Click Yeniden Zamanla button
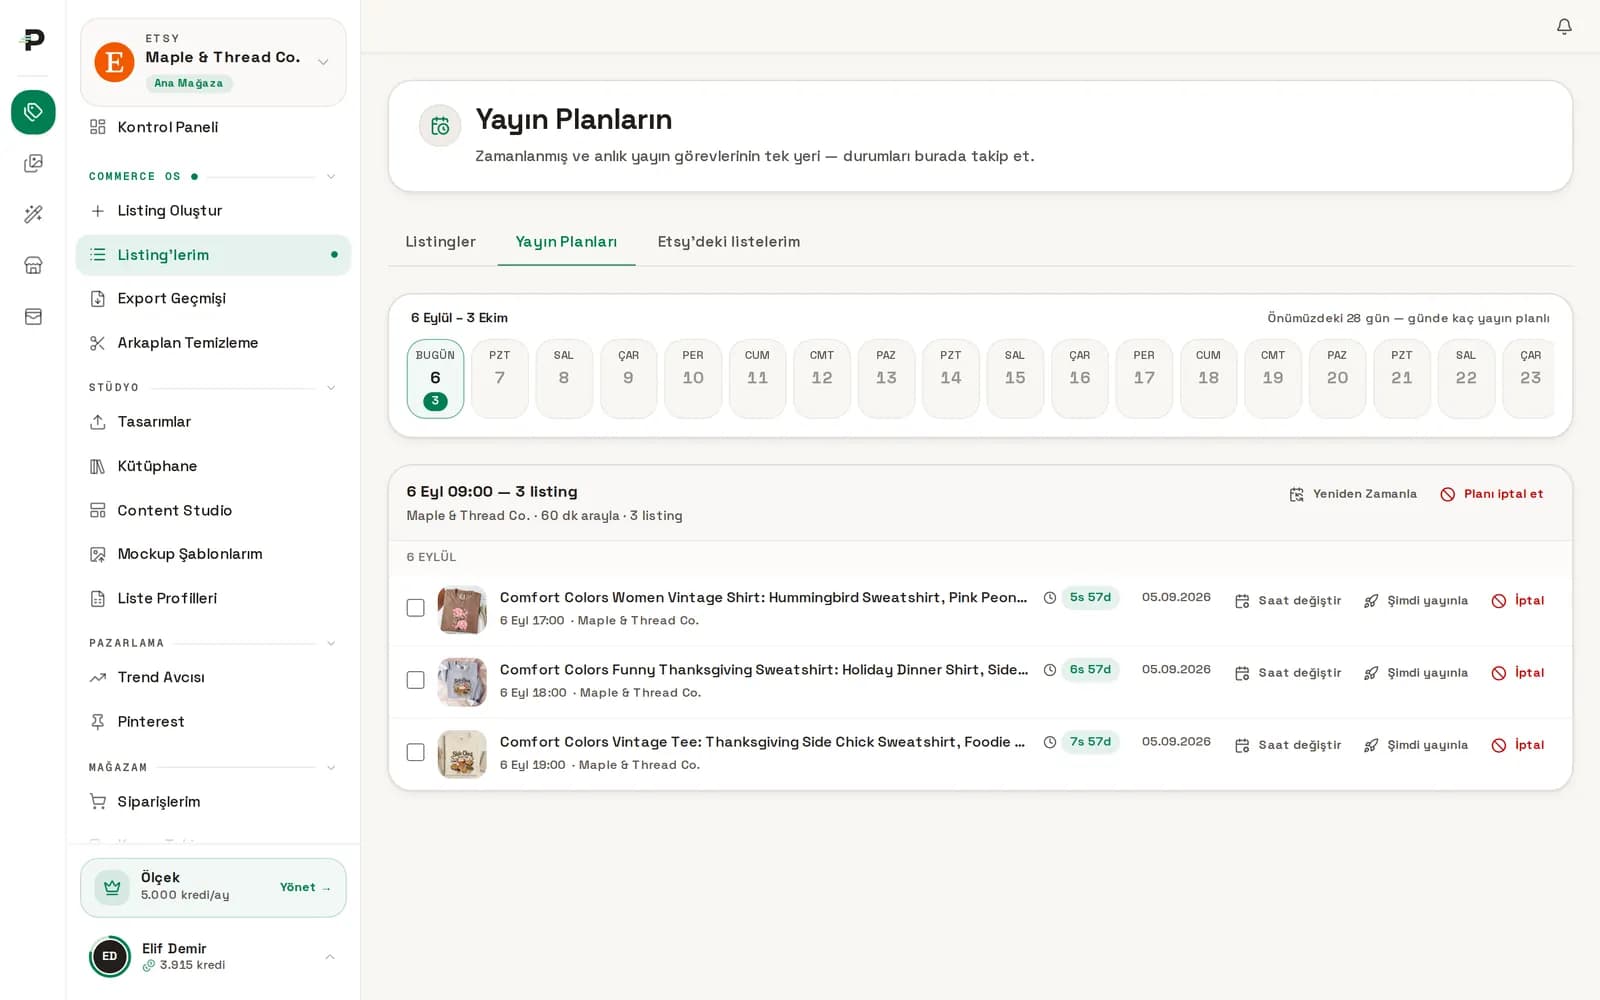This screenshot has width=1600, height=1000. pos(1353,494)
